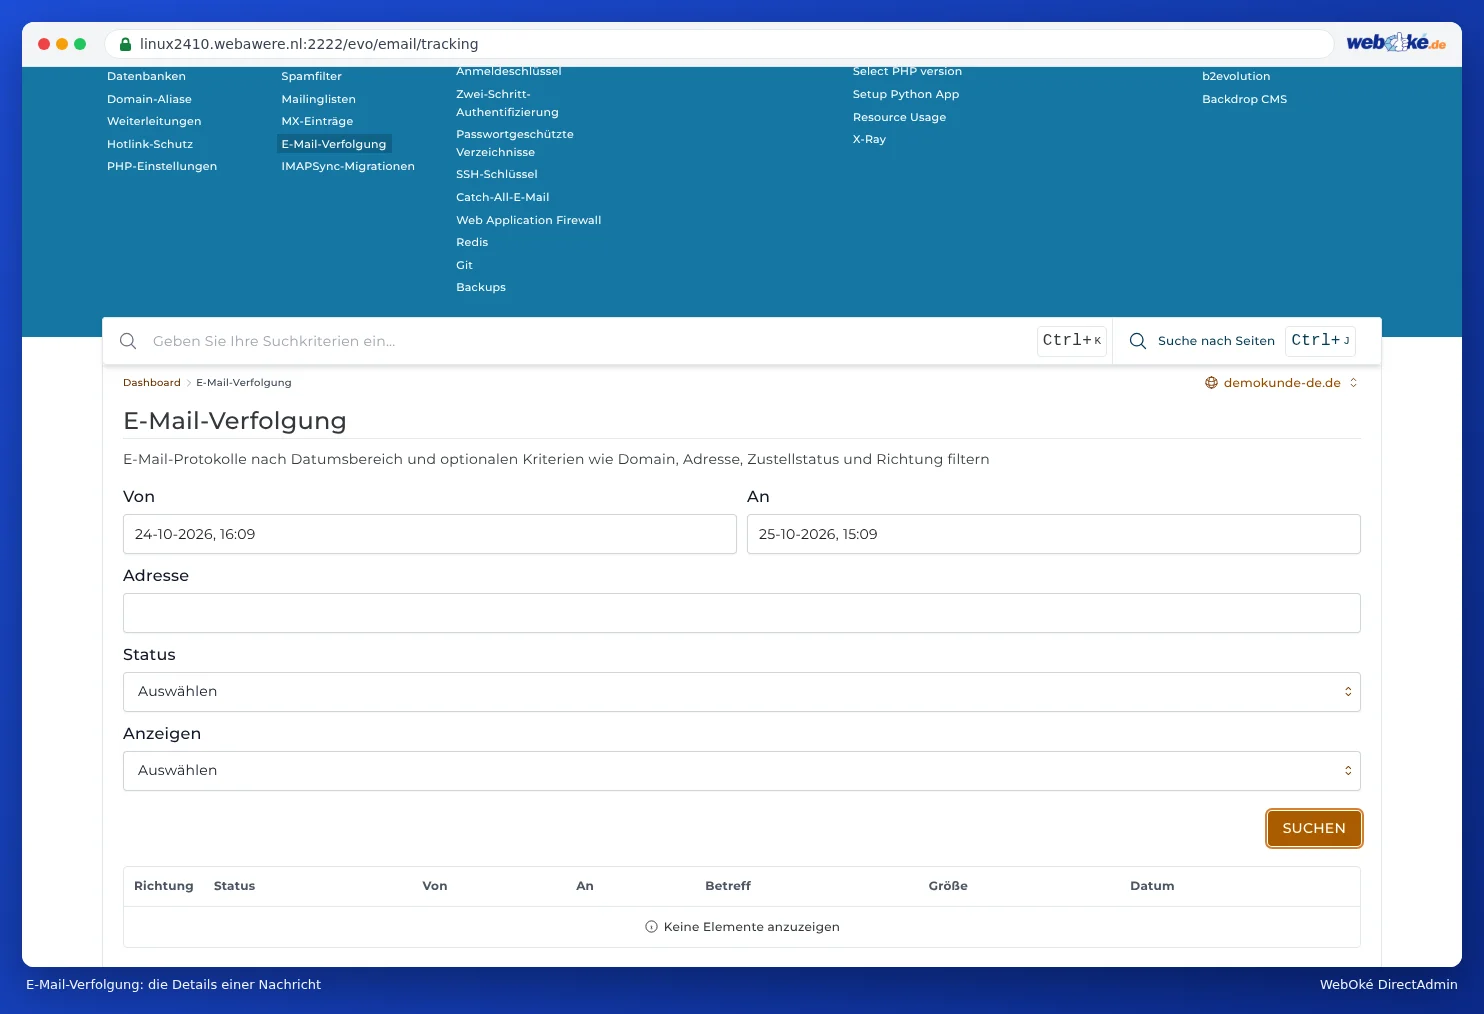
Task: Open Web Application Firewall
Action: tap(529, 220)
